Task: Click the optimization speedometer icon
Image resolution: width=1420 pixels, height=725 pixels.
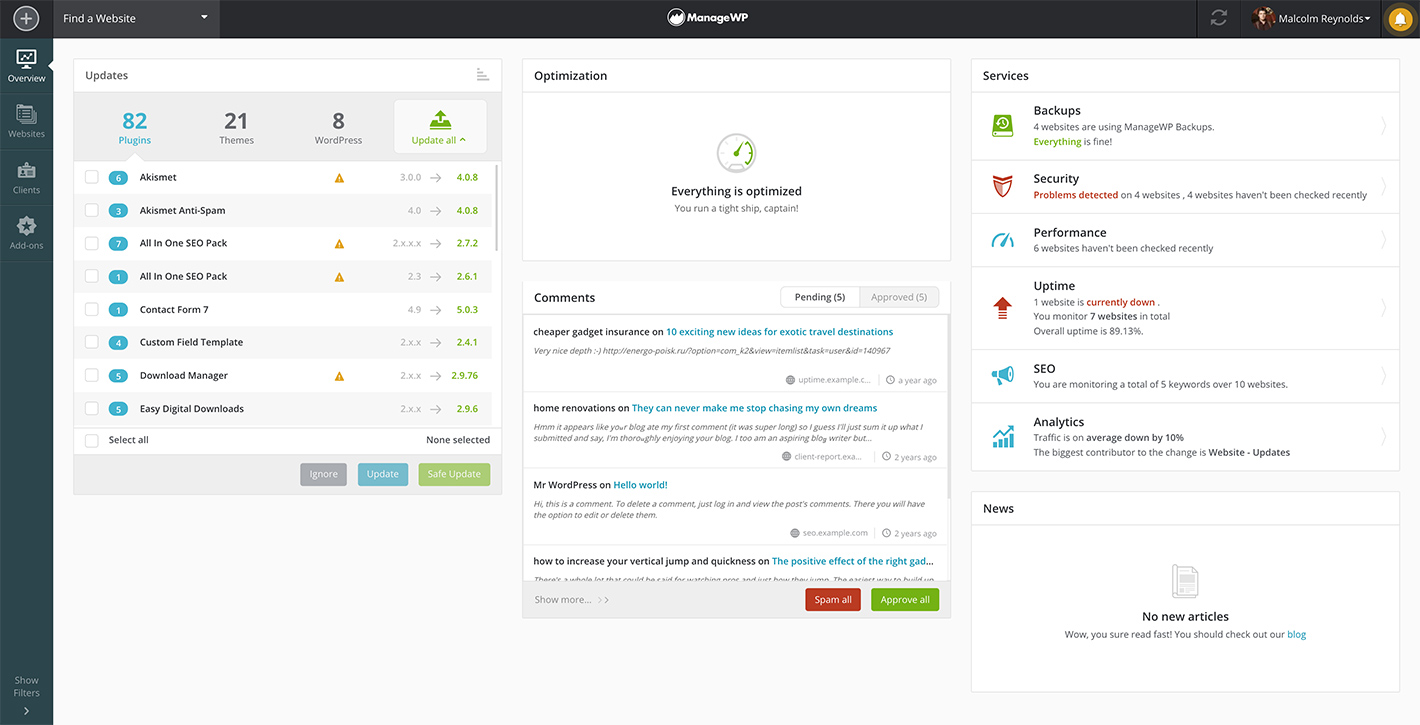Action: point(736,153)
